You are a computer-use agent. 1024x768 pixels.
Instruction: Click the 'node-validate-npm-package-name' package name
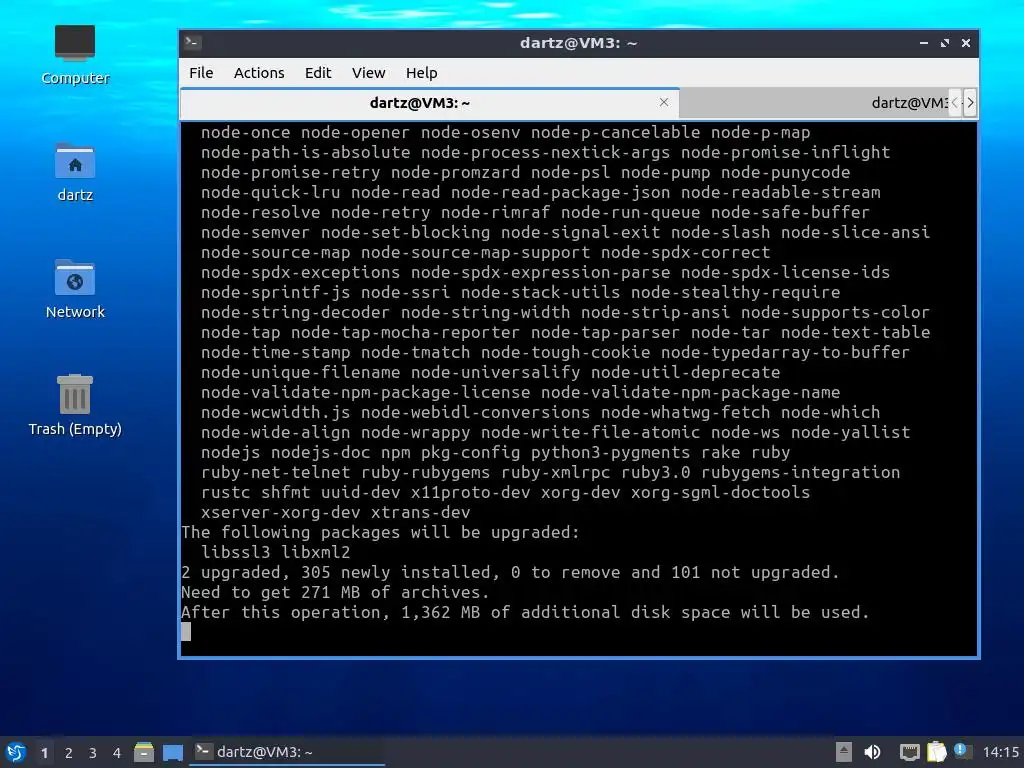coord(690,392)
